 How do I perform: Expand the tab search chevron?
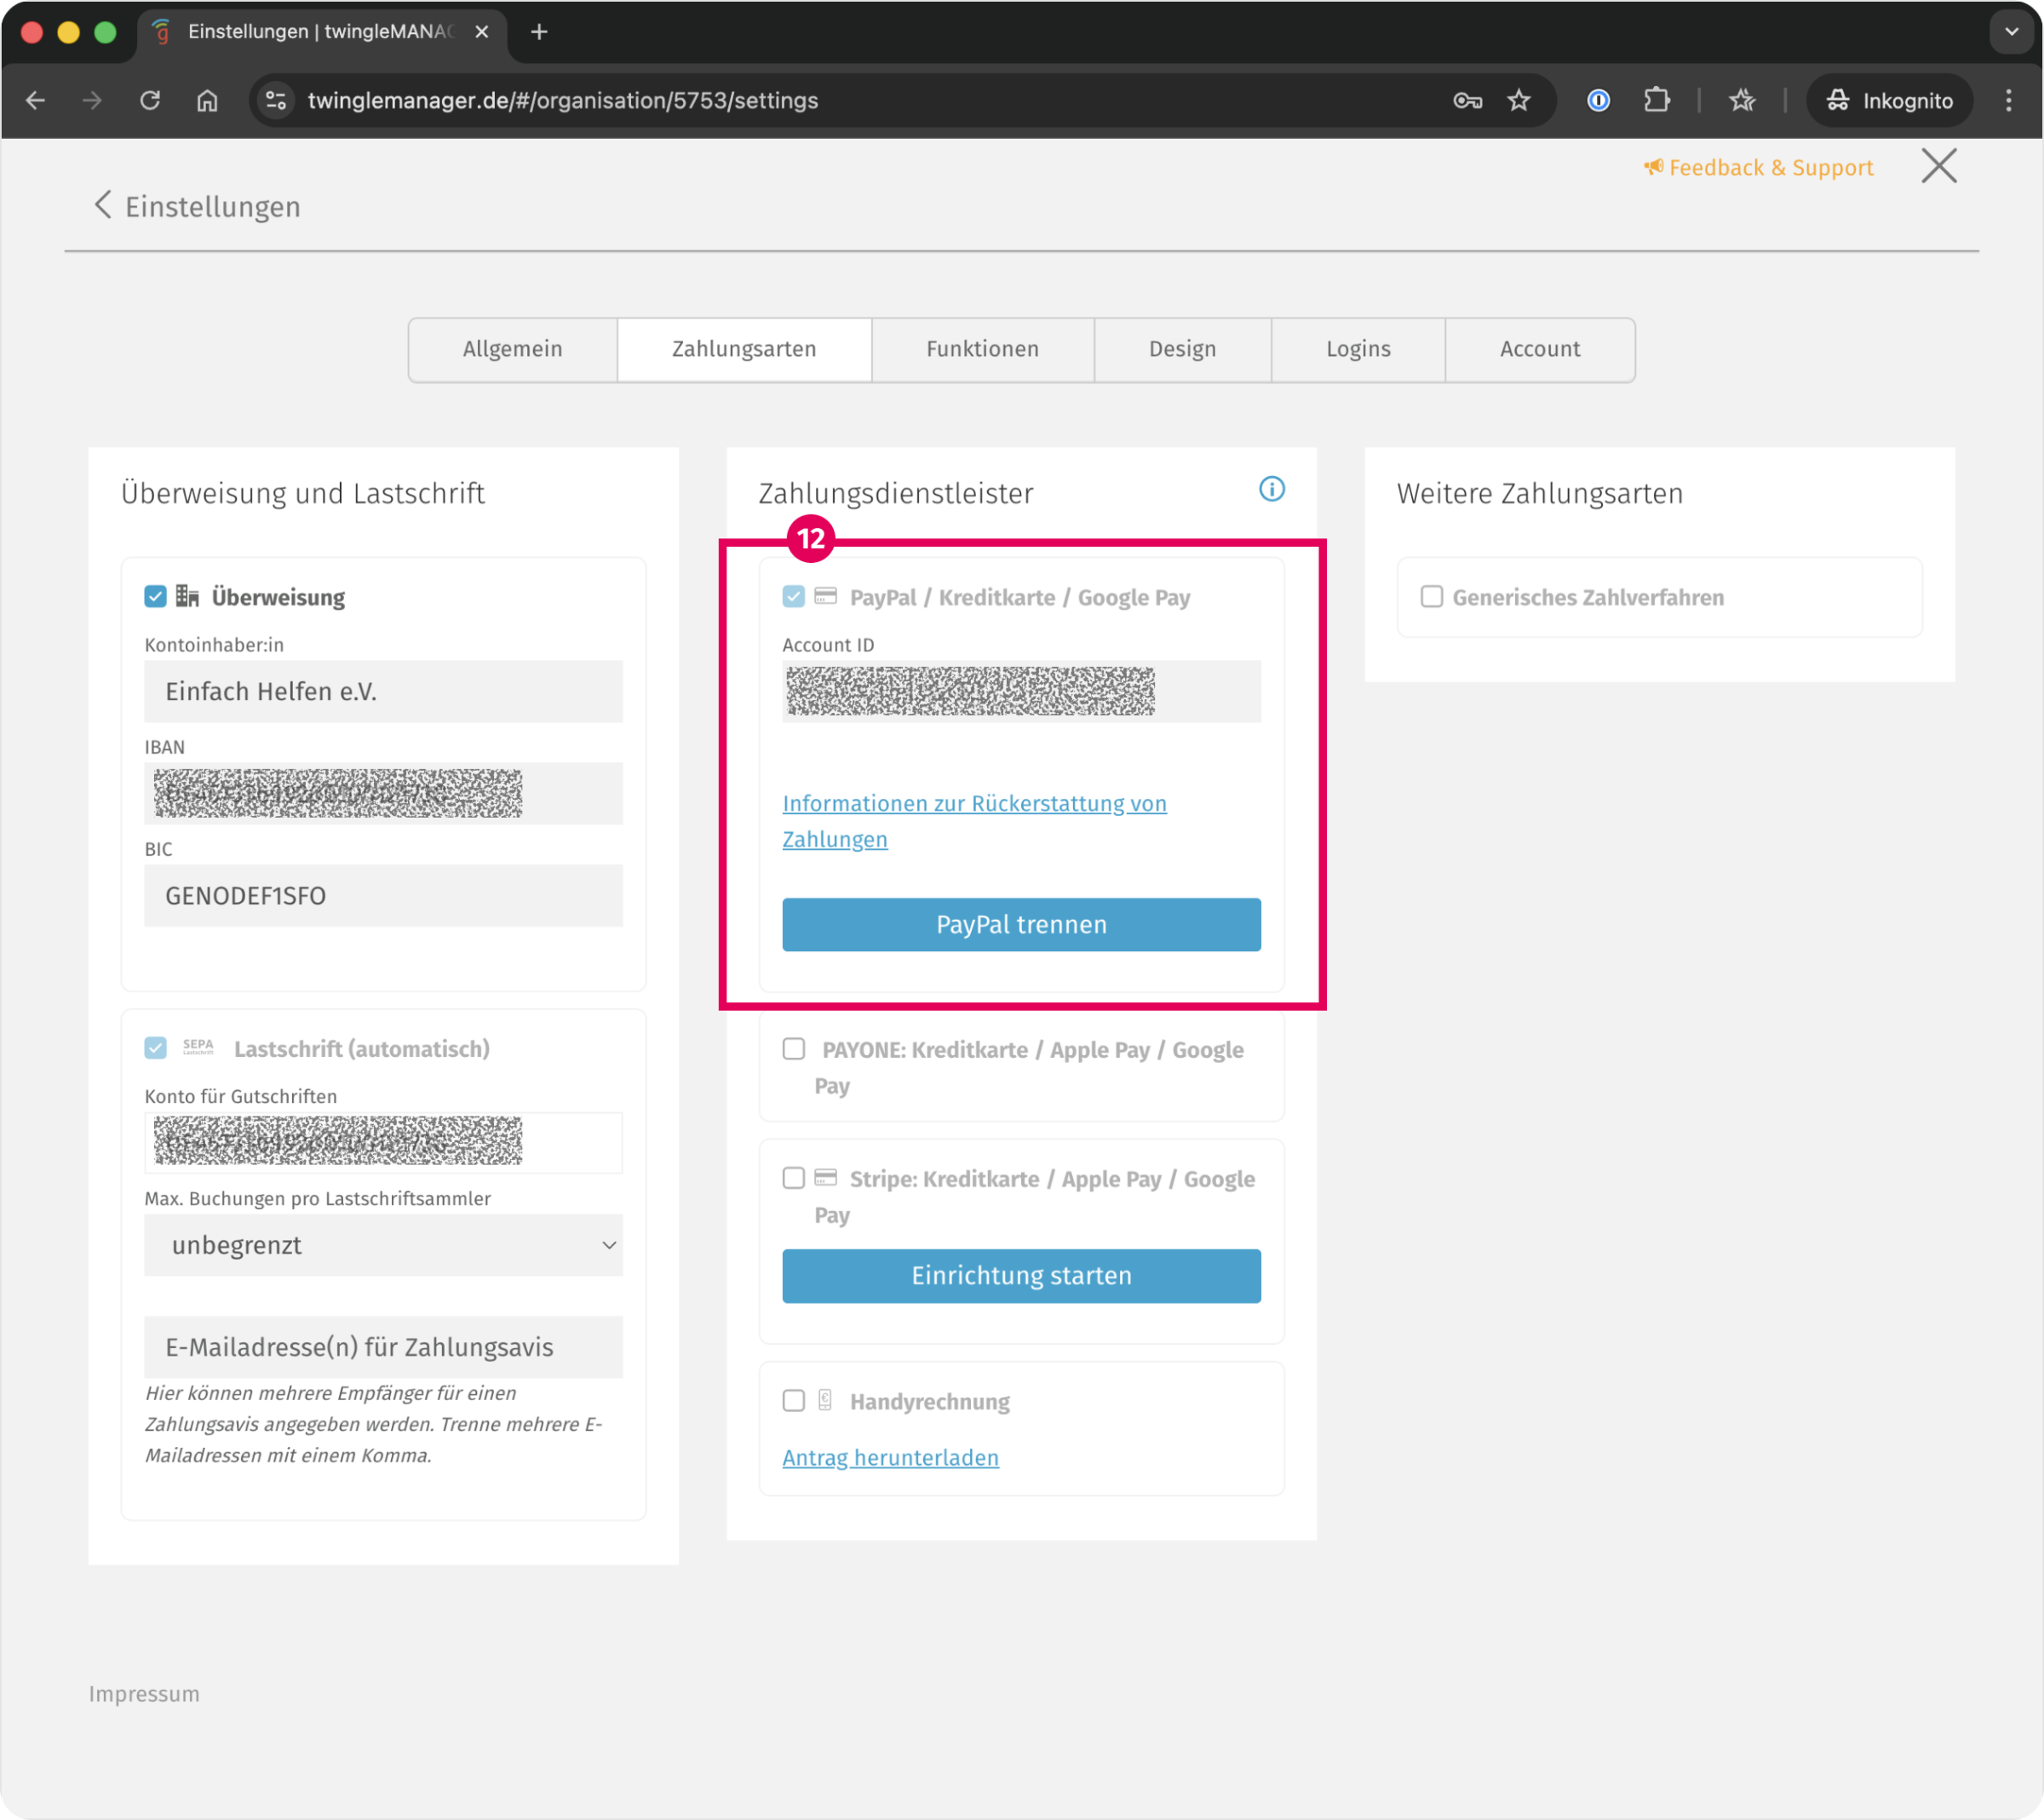2011,31
